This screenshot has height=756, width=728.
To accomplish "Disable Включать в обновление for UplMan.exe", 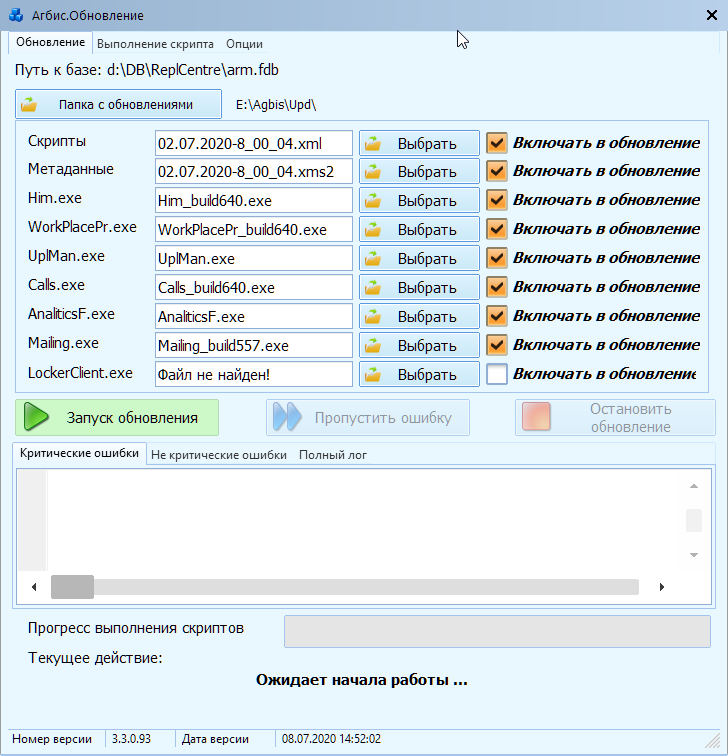I will click(x=497, y=258).
